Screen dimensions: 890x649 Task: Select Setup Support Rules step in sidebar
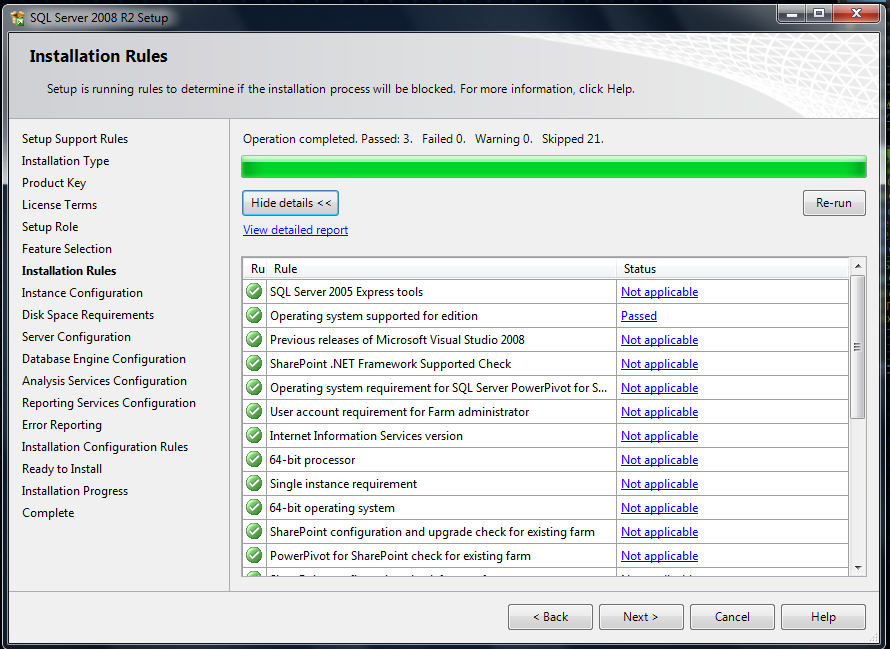tap(75, 139)
